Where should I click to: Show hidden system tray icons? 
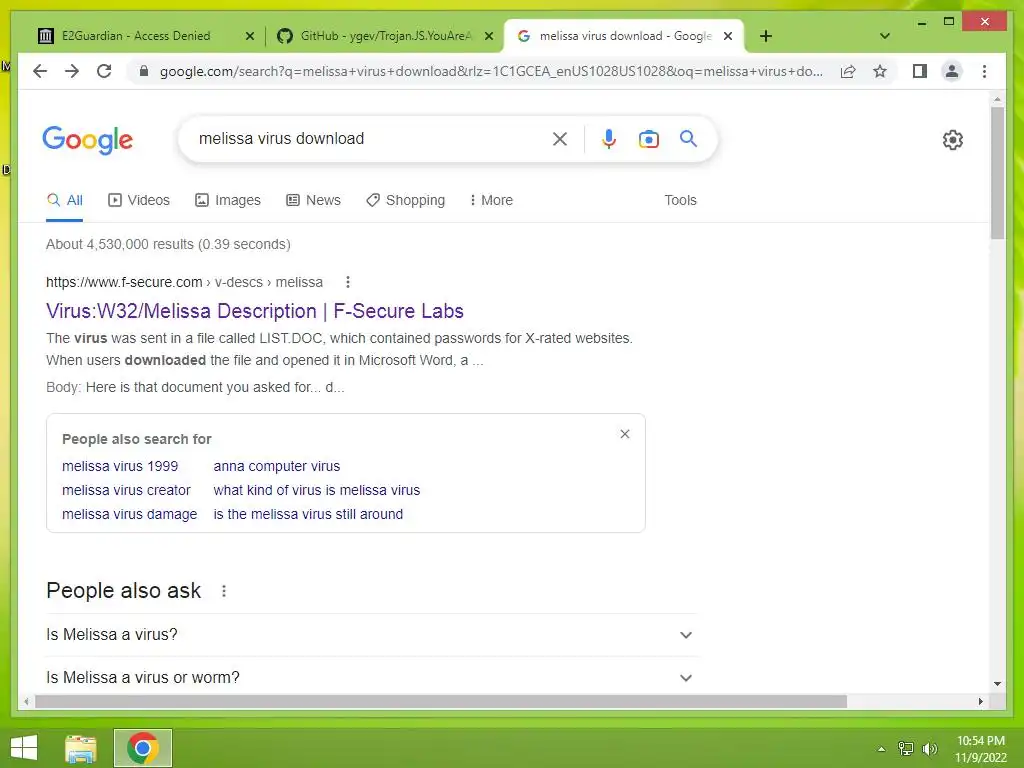pos(882,749)
